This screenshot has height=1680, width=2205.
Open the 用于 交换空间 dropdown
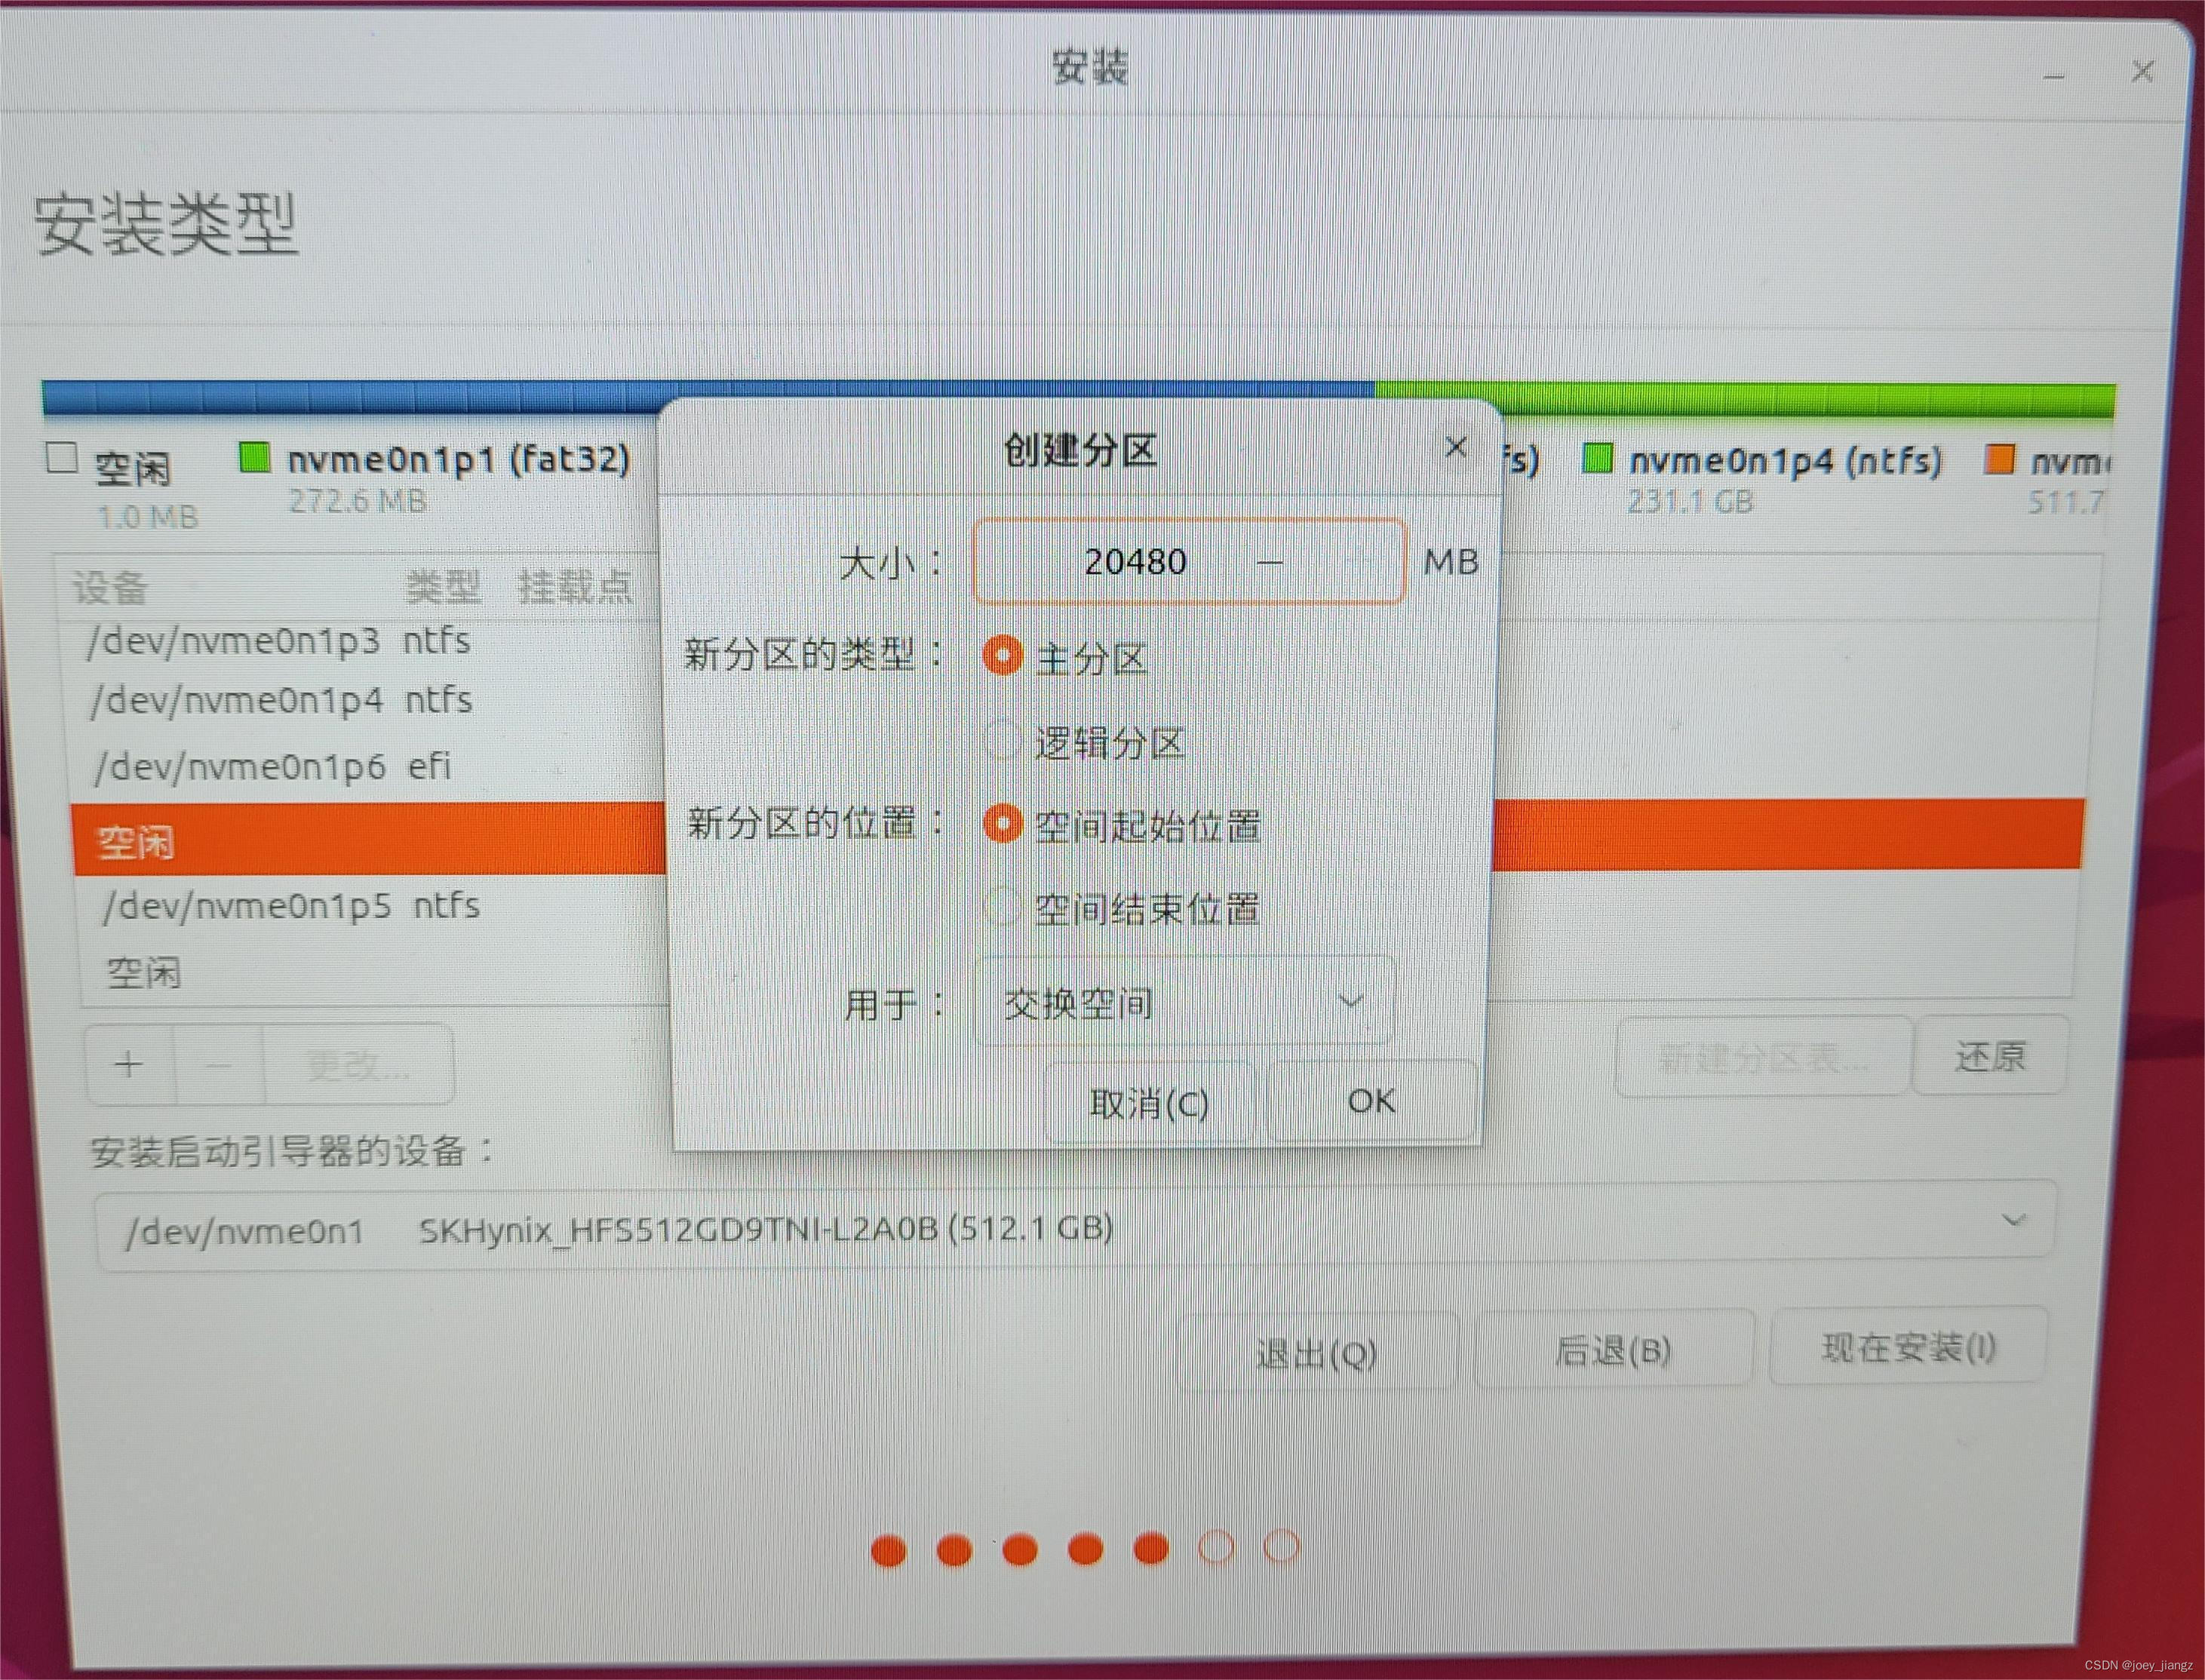pos(1182,1001)
